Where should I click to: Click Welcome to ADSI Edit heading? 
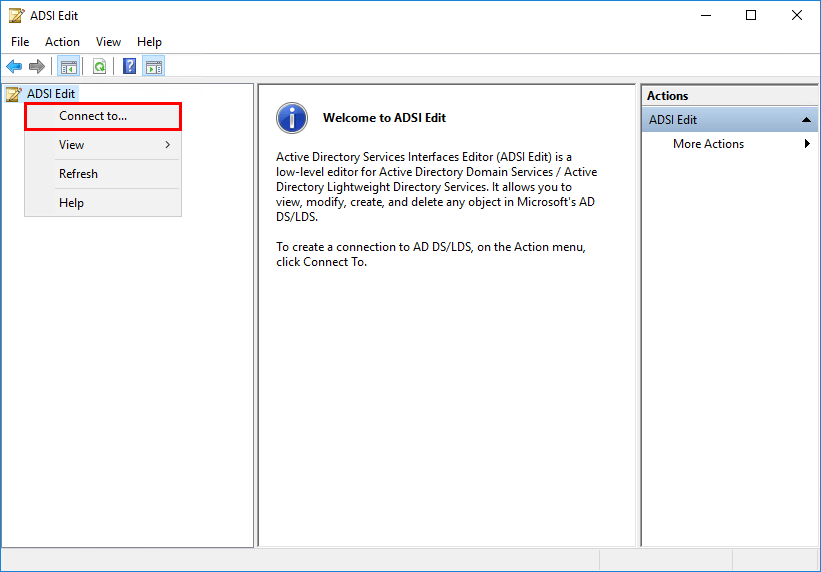click(x=384, y=118)
